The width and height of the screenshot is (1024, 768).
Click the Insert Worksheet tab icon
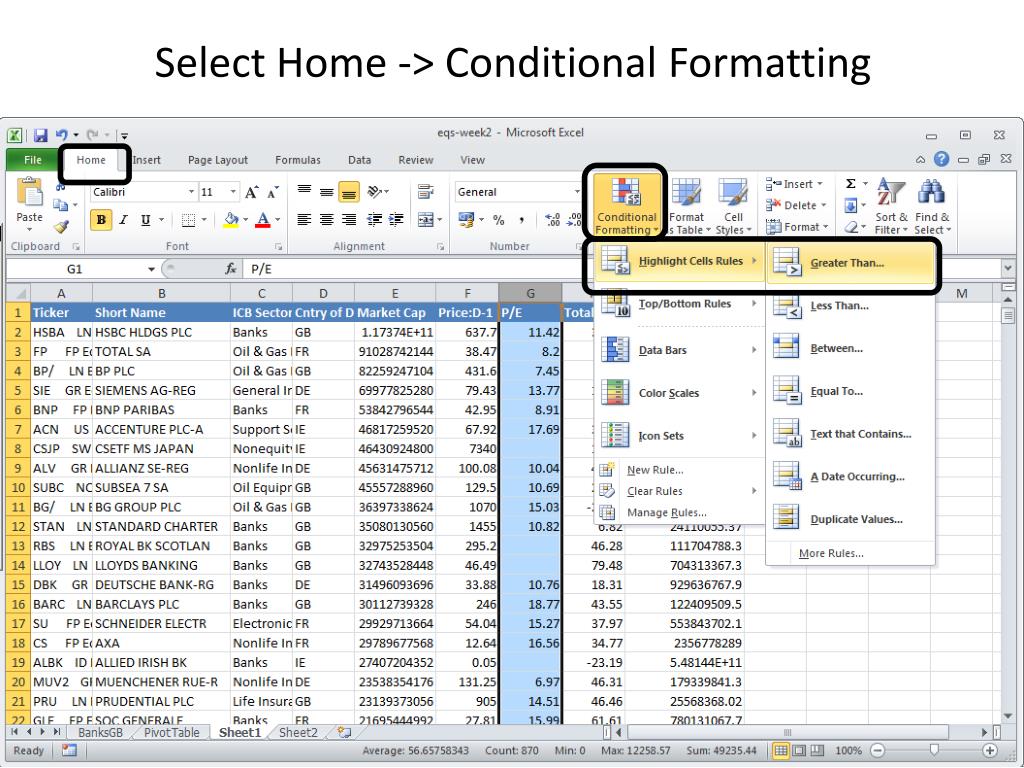[344, 733]
